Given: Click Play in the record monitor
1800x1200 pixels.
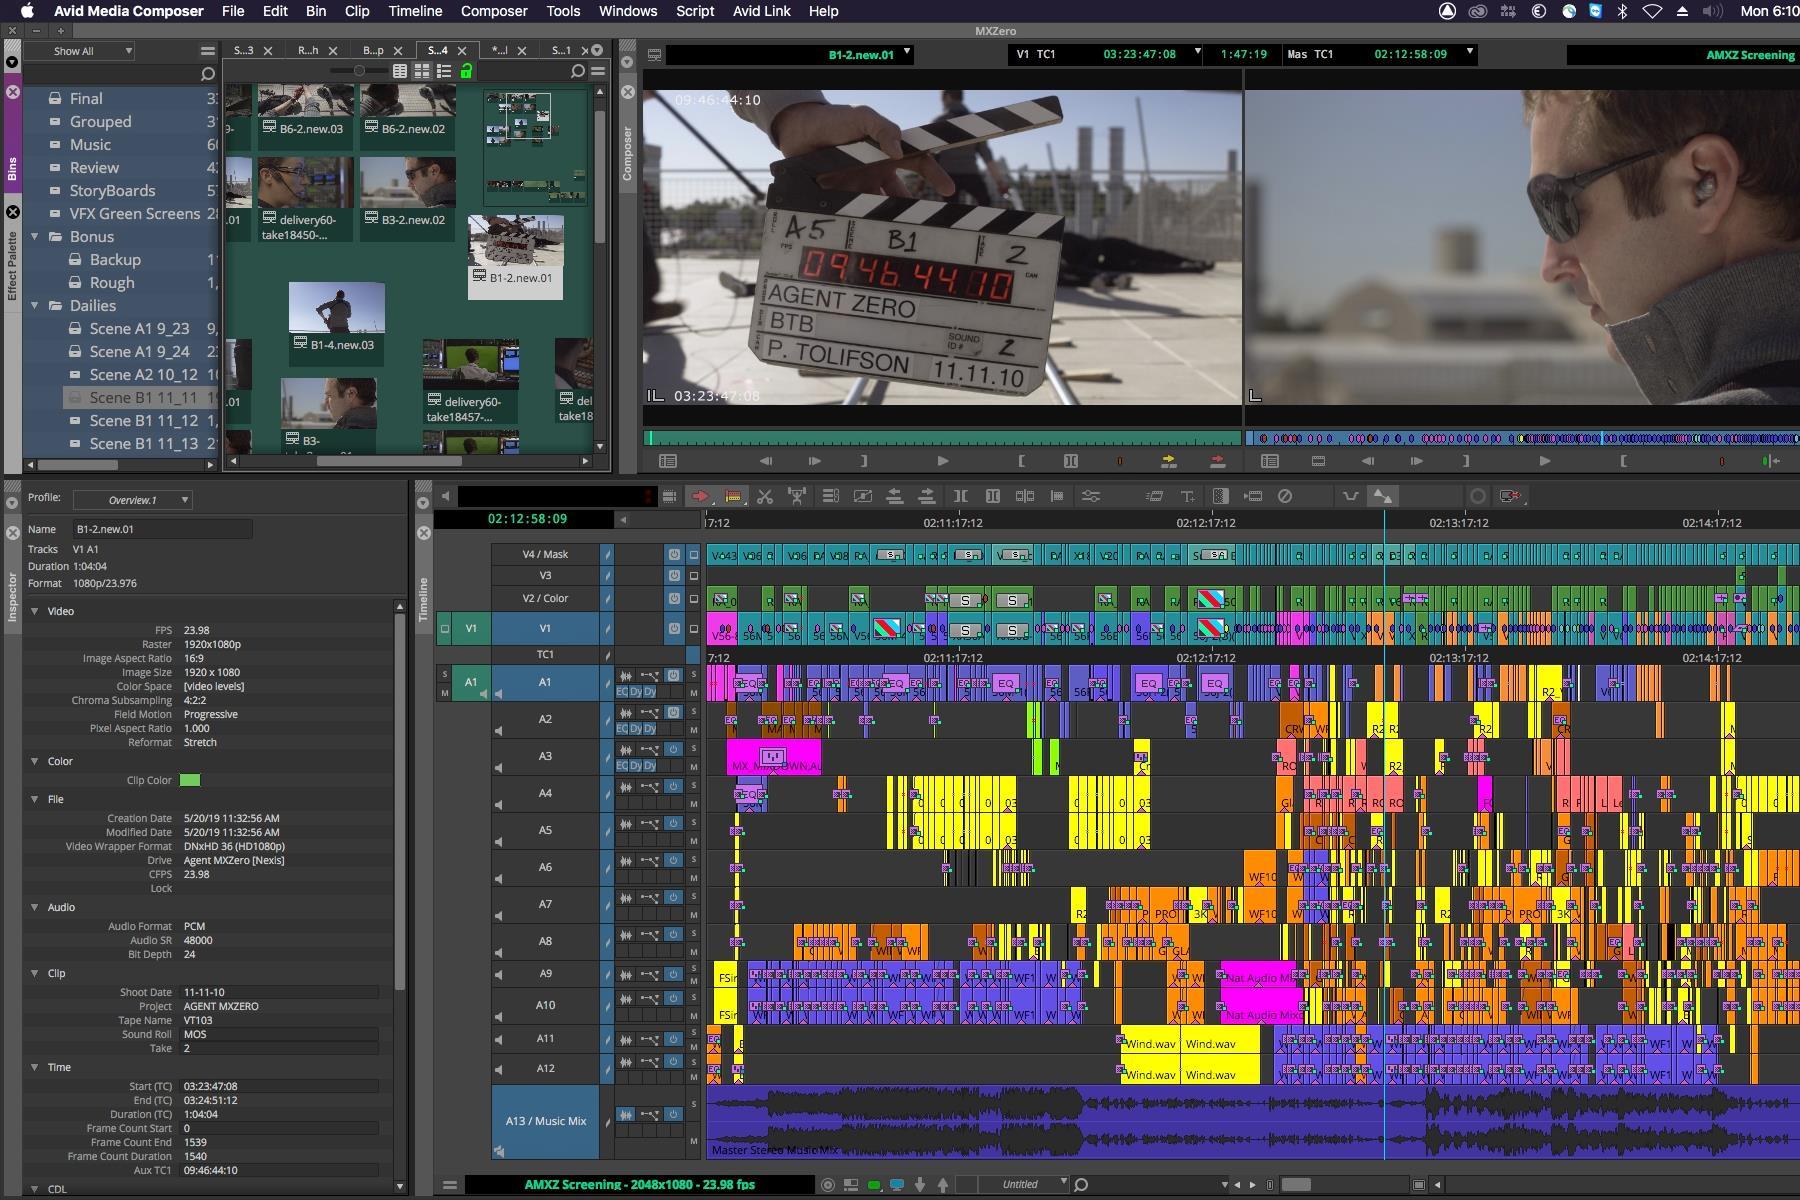Looking at the screenshot, I should (x=1545, y=461).
